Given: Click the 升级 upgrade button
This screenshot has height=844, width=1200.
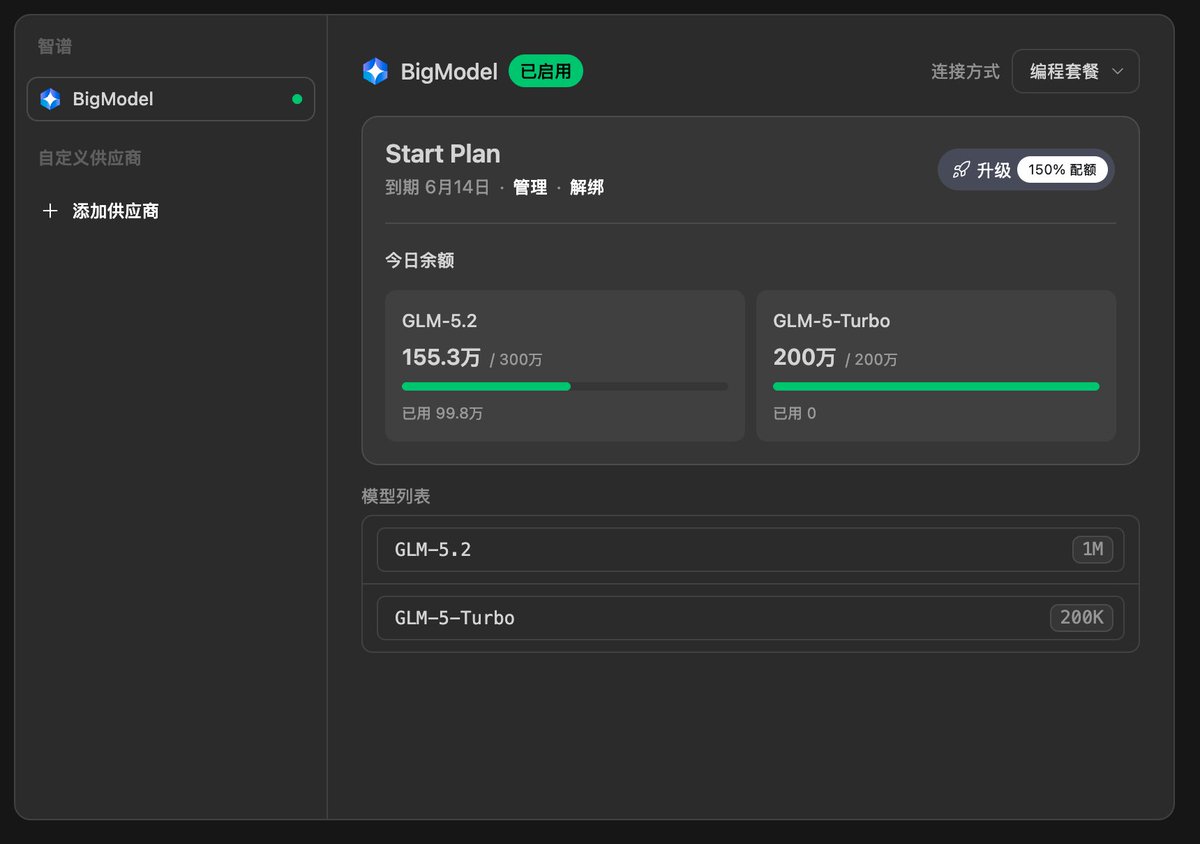Looking at the screenshot, I should click(x=1025, y=170).
